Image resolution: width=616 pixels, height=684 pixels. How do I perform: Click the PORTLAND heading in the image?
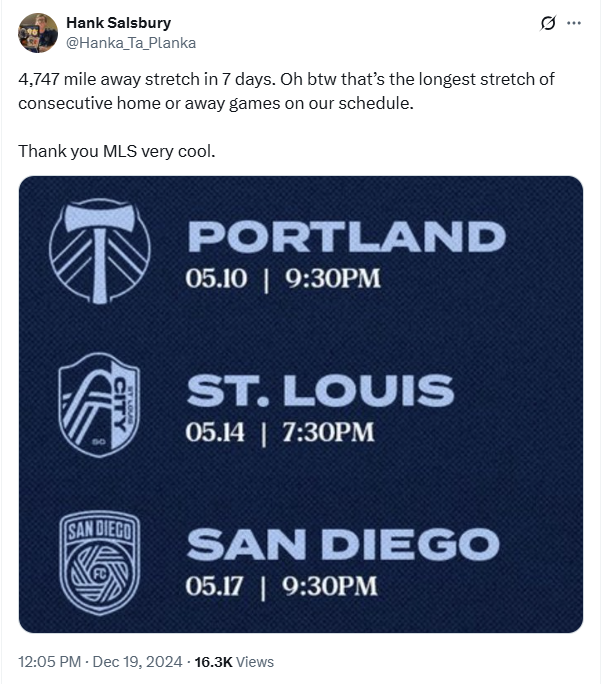346,237
